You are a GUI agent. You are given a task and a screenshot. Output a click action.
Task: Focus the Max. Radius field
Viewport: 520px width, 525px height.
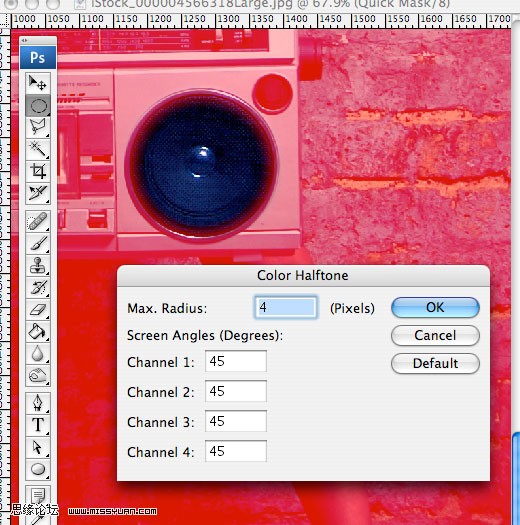coord(286,307)
